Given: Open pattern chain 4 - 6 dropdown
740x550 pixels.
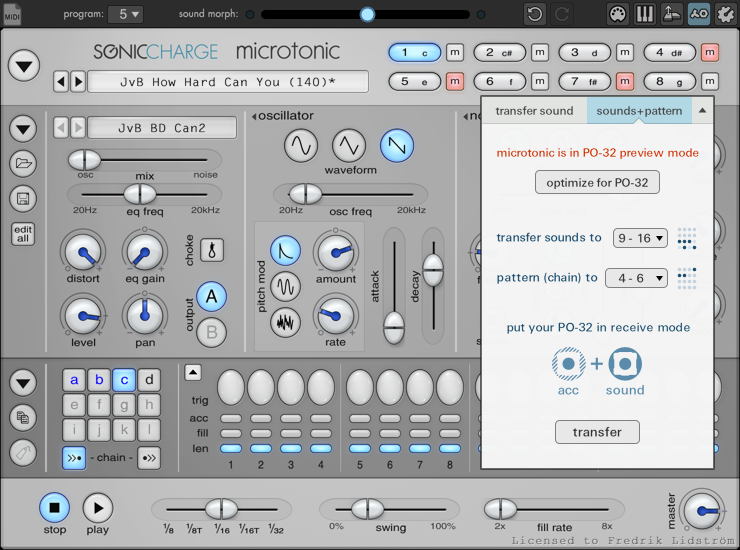Looking at the screenshot, I should [x=636, y=278].
